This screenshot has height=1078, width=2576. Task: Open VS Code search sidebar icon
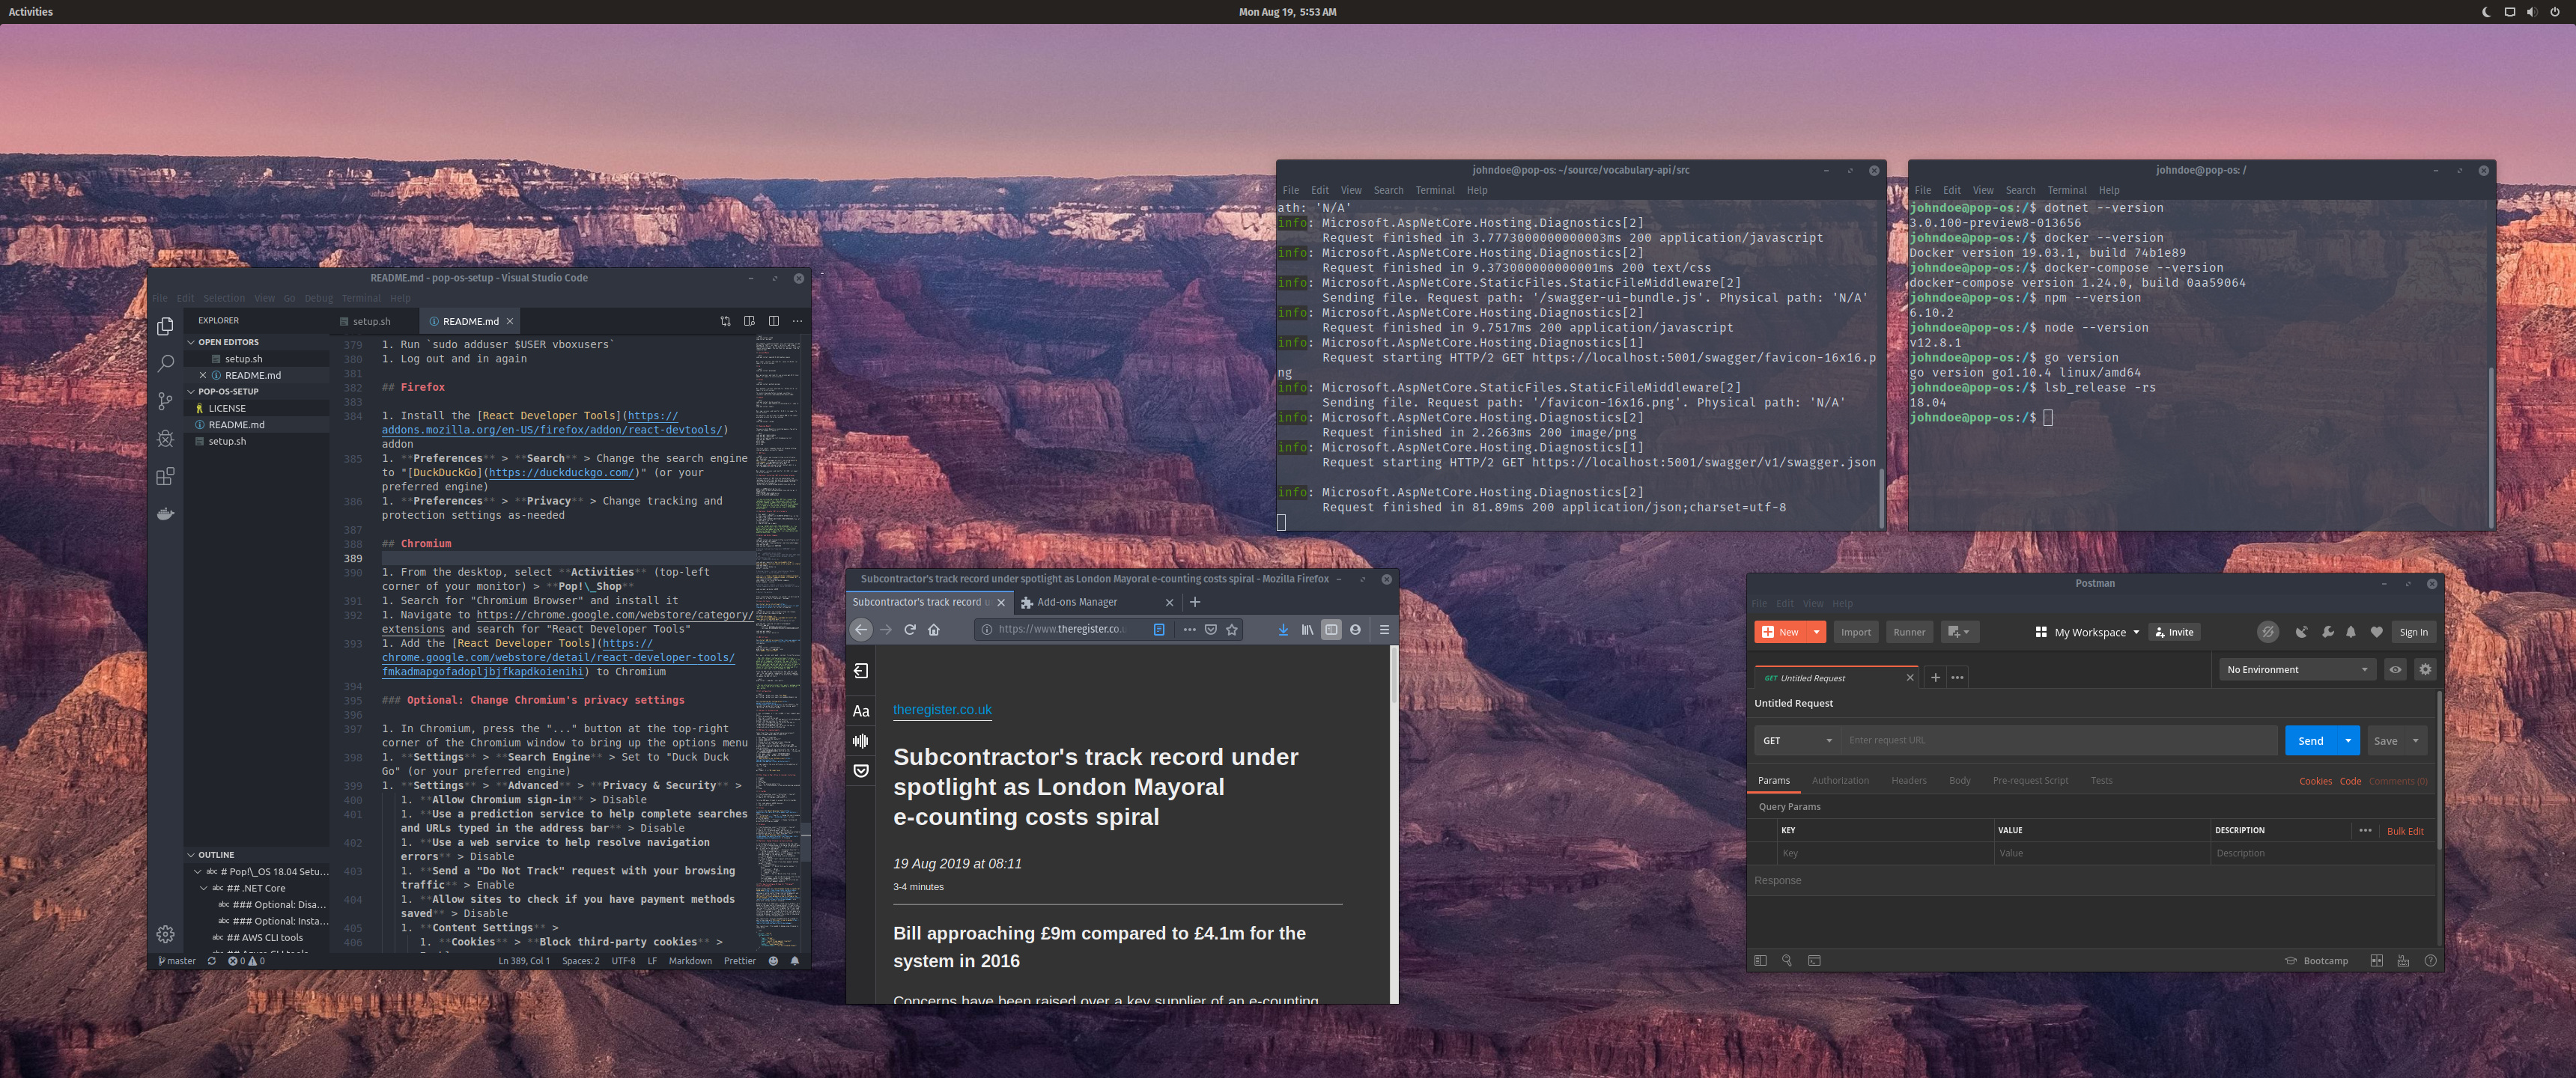coord(166,364)
